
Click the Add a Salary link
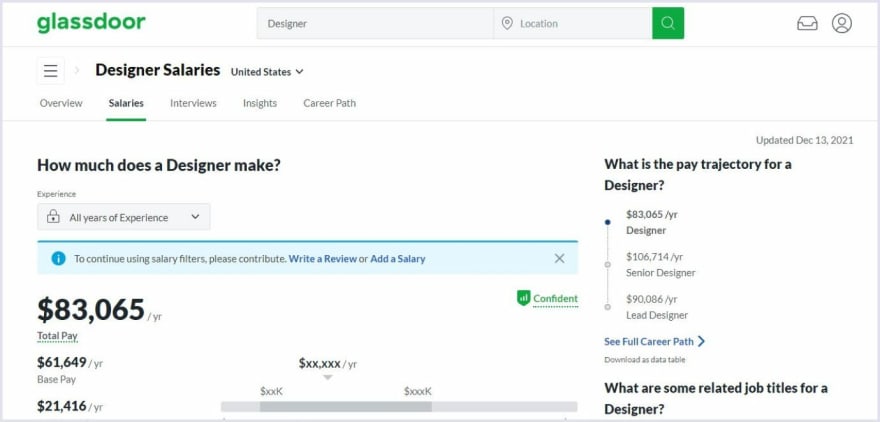coord(398,259)
